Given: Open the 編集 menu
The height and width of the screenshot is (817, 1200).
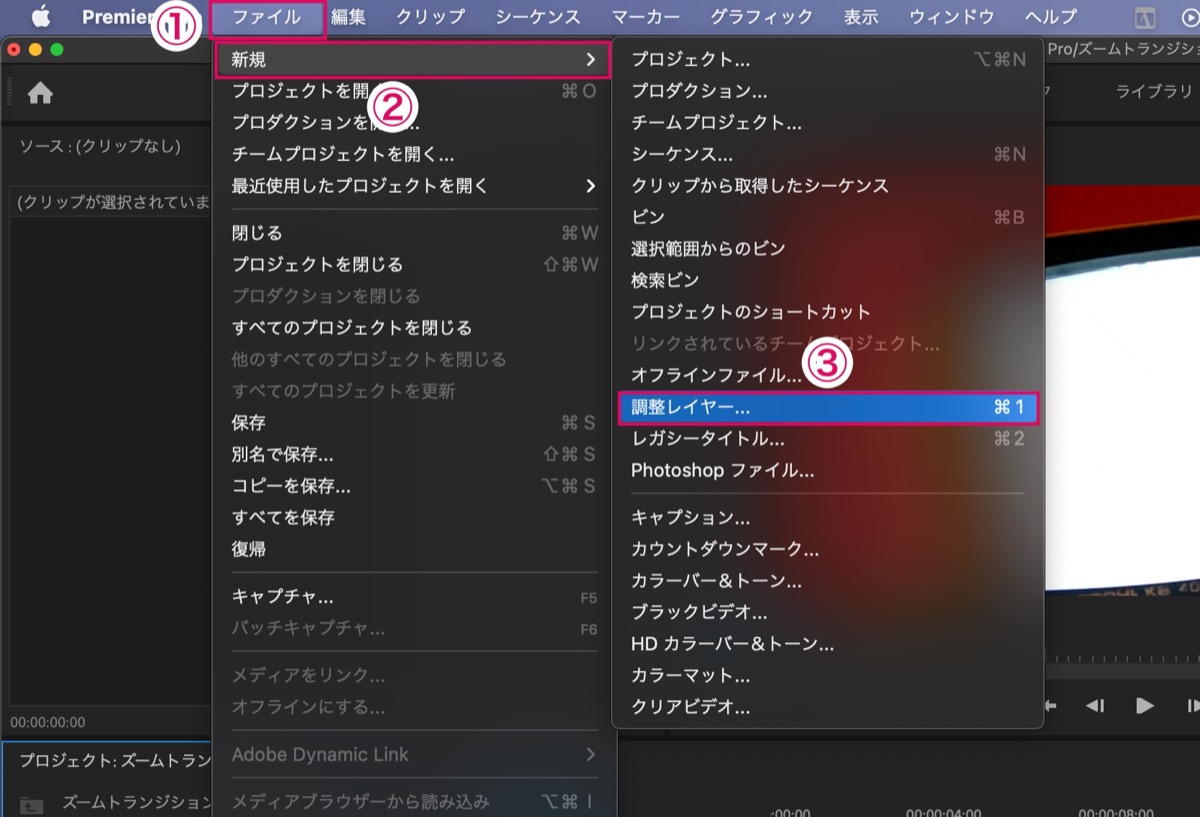Looking at the screenshot, I should [x=348, y=17].
